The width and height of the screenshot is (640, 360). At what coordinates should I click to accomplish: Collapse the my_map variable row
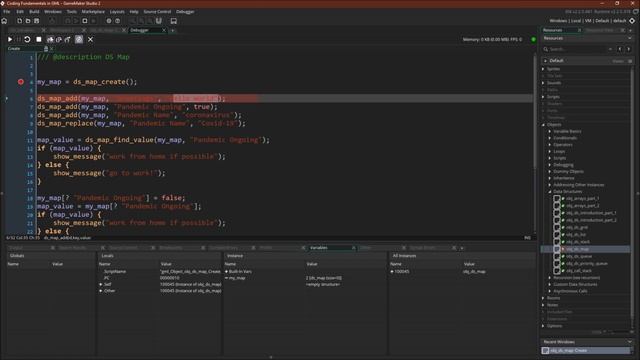point(227,278)
